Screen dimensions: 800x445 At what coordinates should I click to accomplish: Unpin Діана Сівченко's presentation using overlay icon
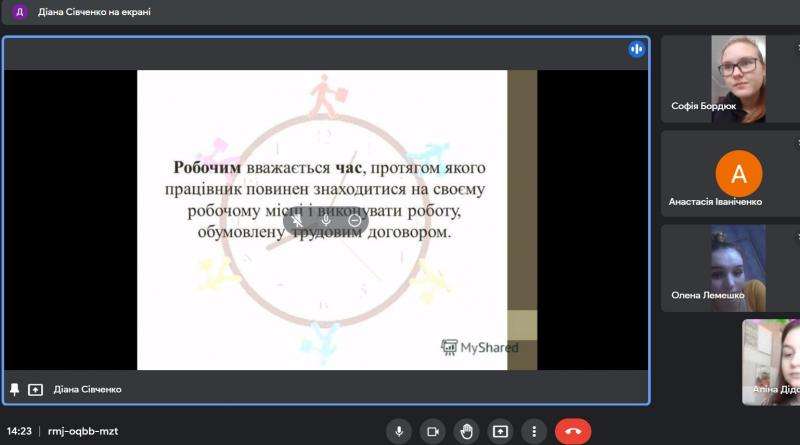pyautogui.click(x=297, y=220)
